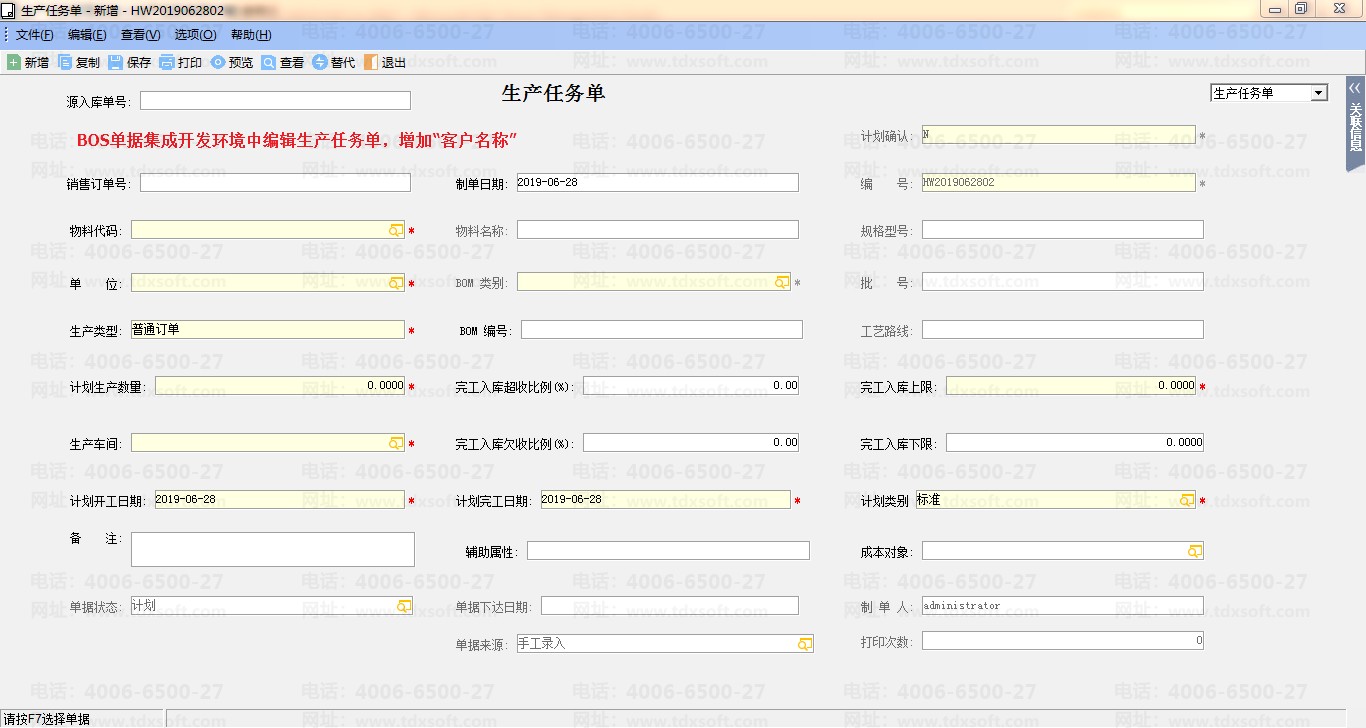
Task: Open lookup icon in 成本对象 field
Action: [x=1195, y=551]
